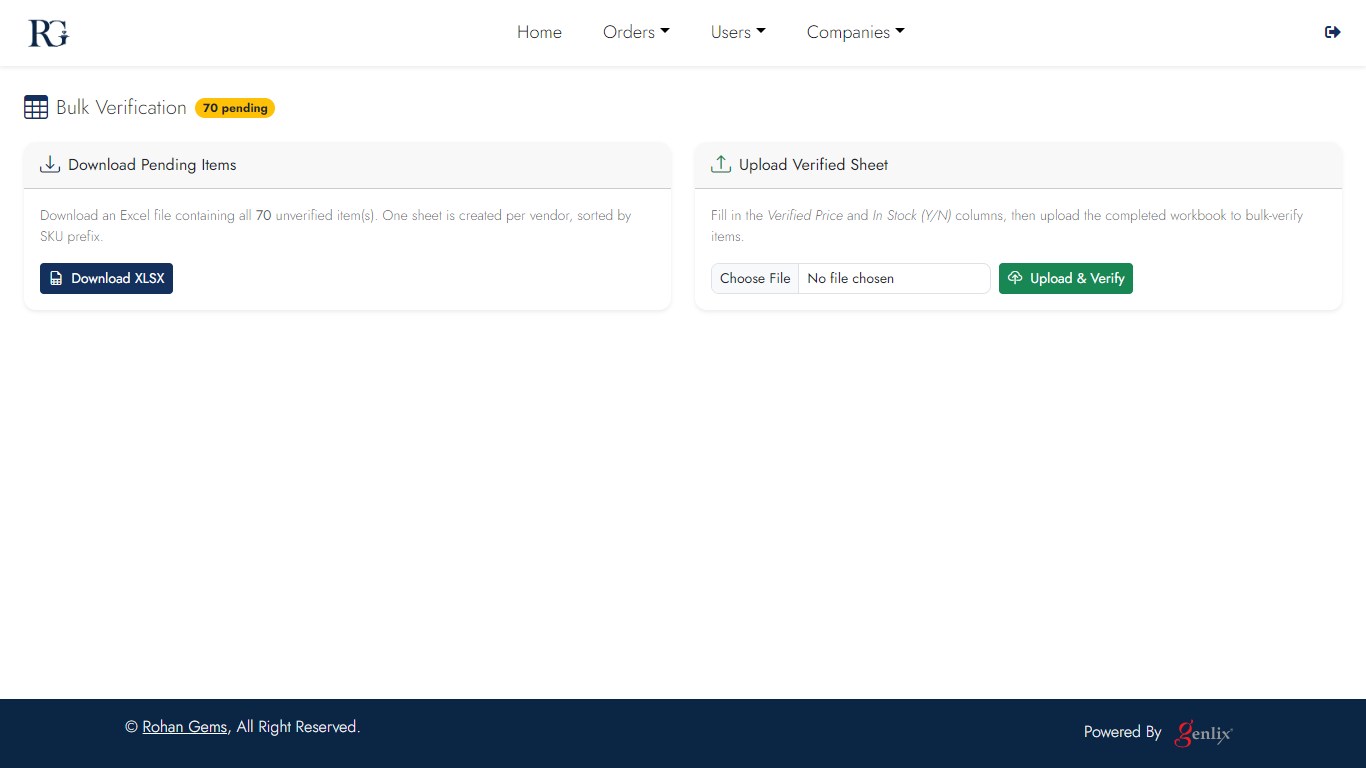Click the Choose File button
Viewport: 1366px width, 768px height.
[x=755, y=279]
